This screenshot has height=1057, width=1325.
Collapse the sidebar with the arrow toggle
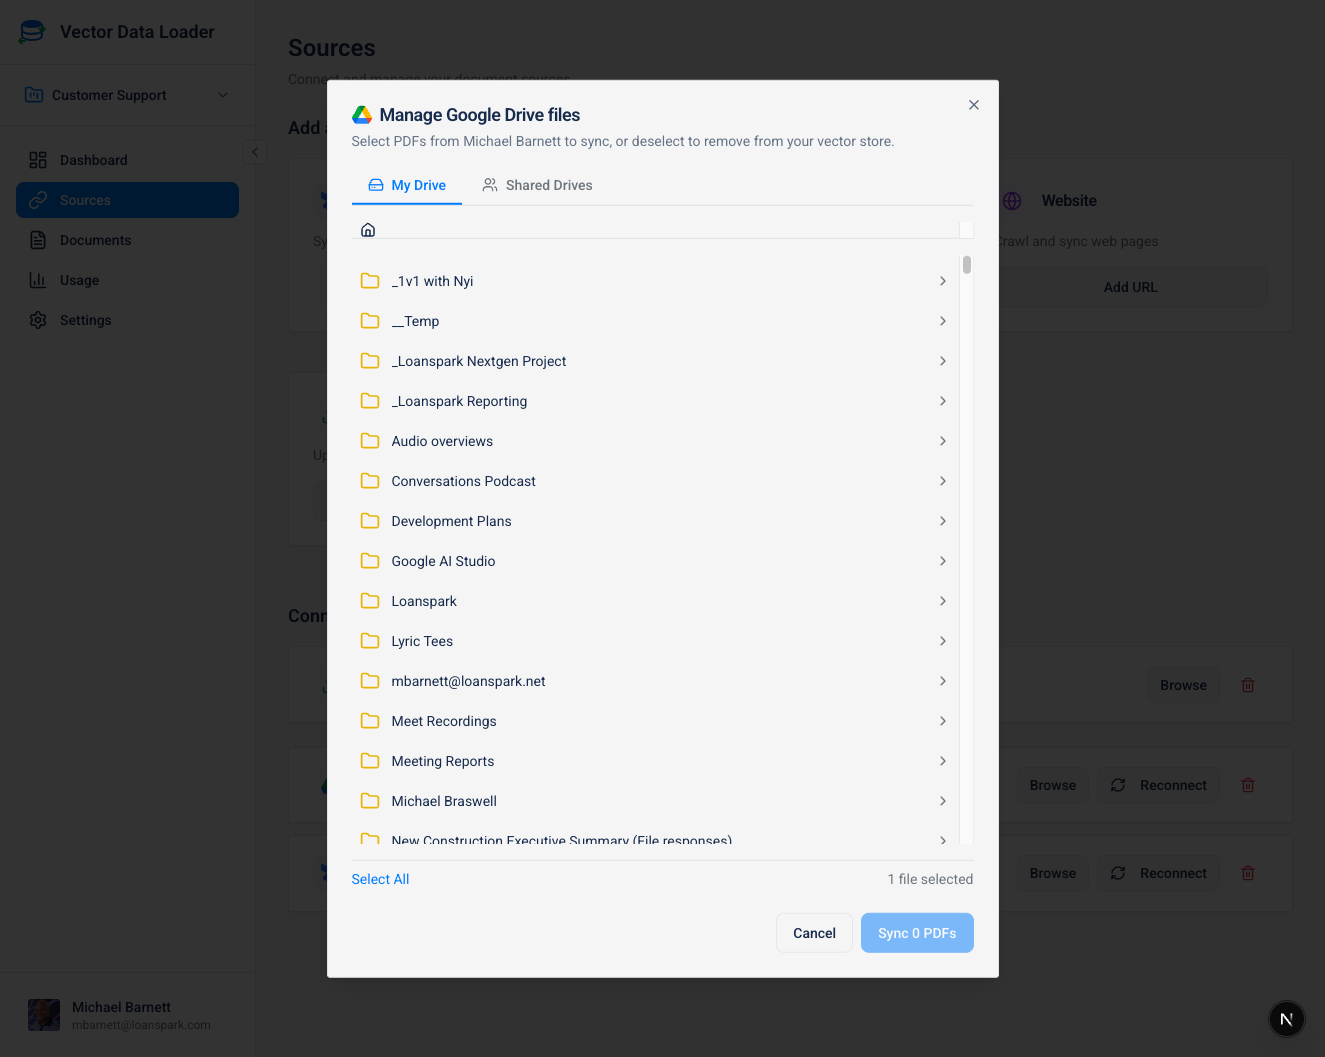tap(255, 152)
